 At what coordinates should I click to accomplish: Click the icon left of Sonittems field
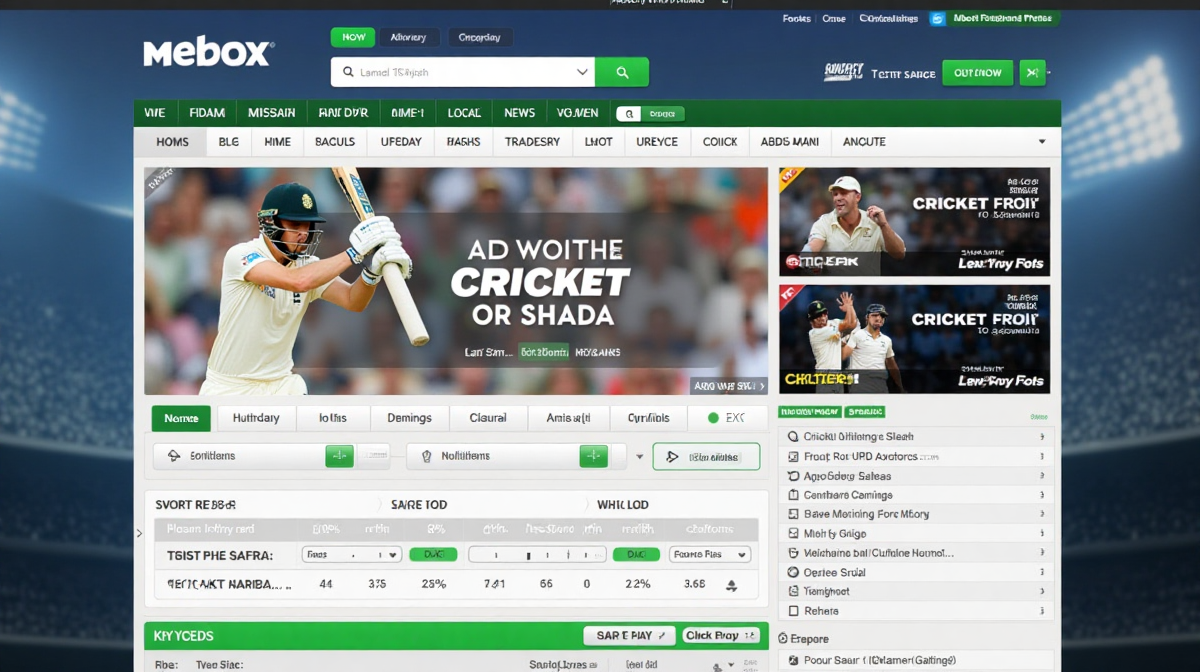pyautogui.click(x=173, y=456)
